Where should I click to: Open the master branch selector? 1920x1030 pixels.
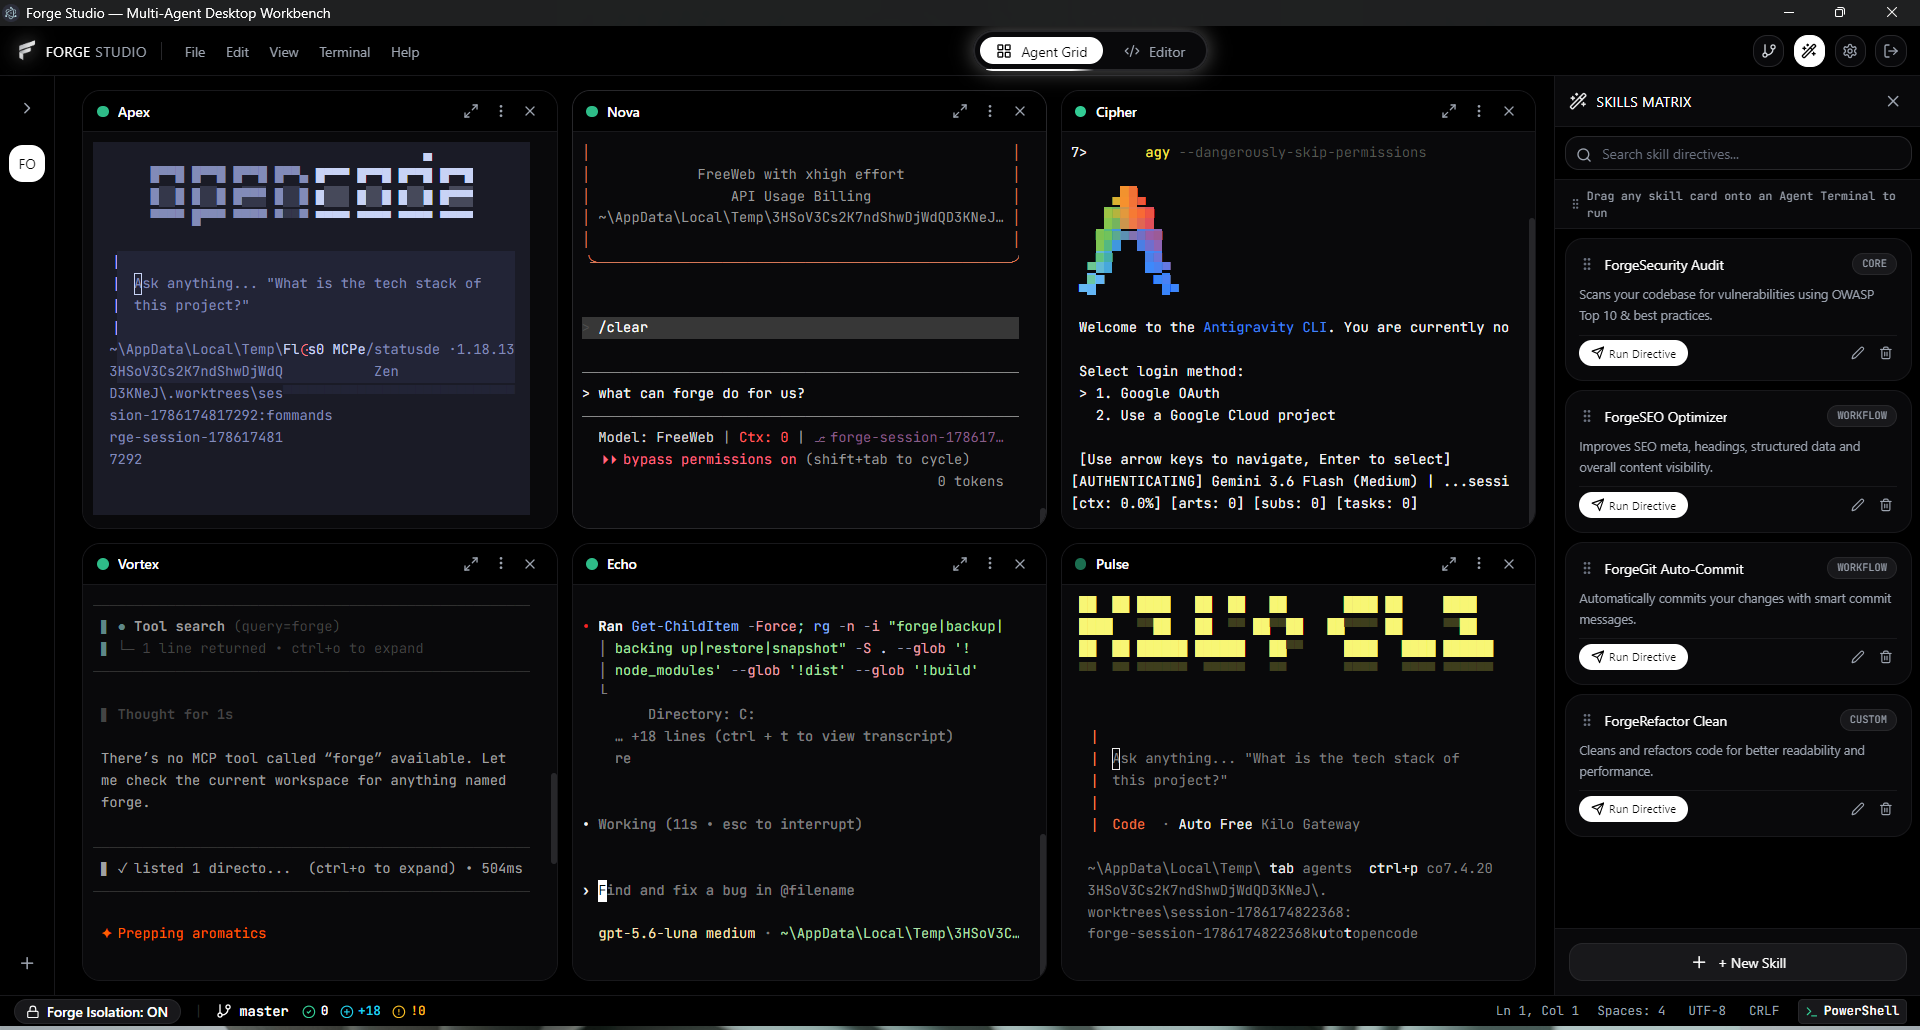[253, 1012]
